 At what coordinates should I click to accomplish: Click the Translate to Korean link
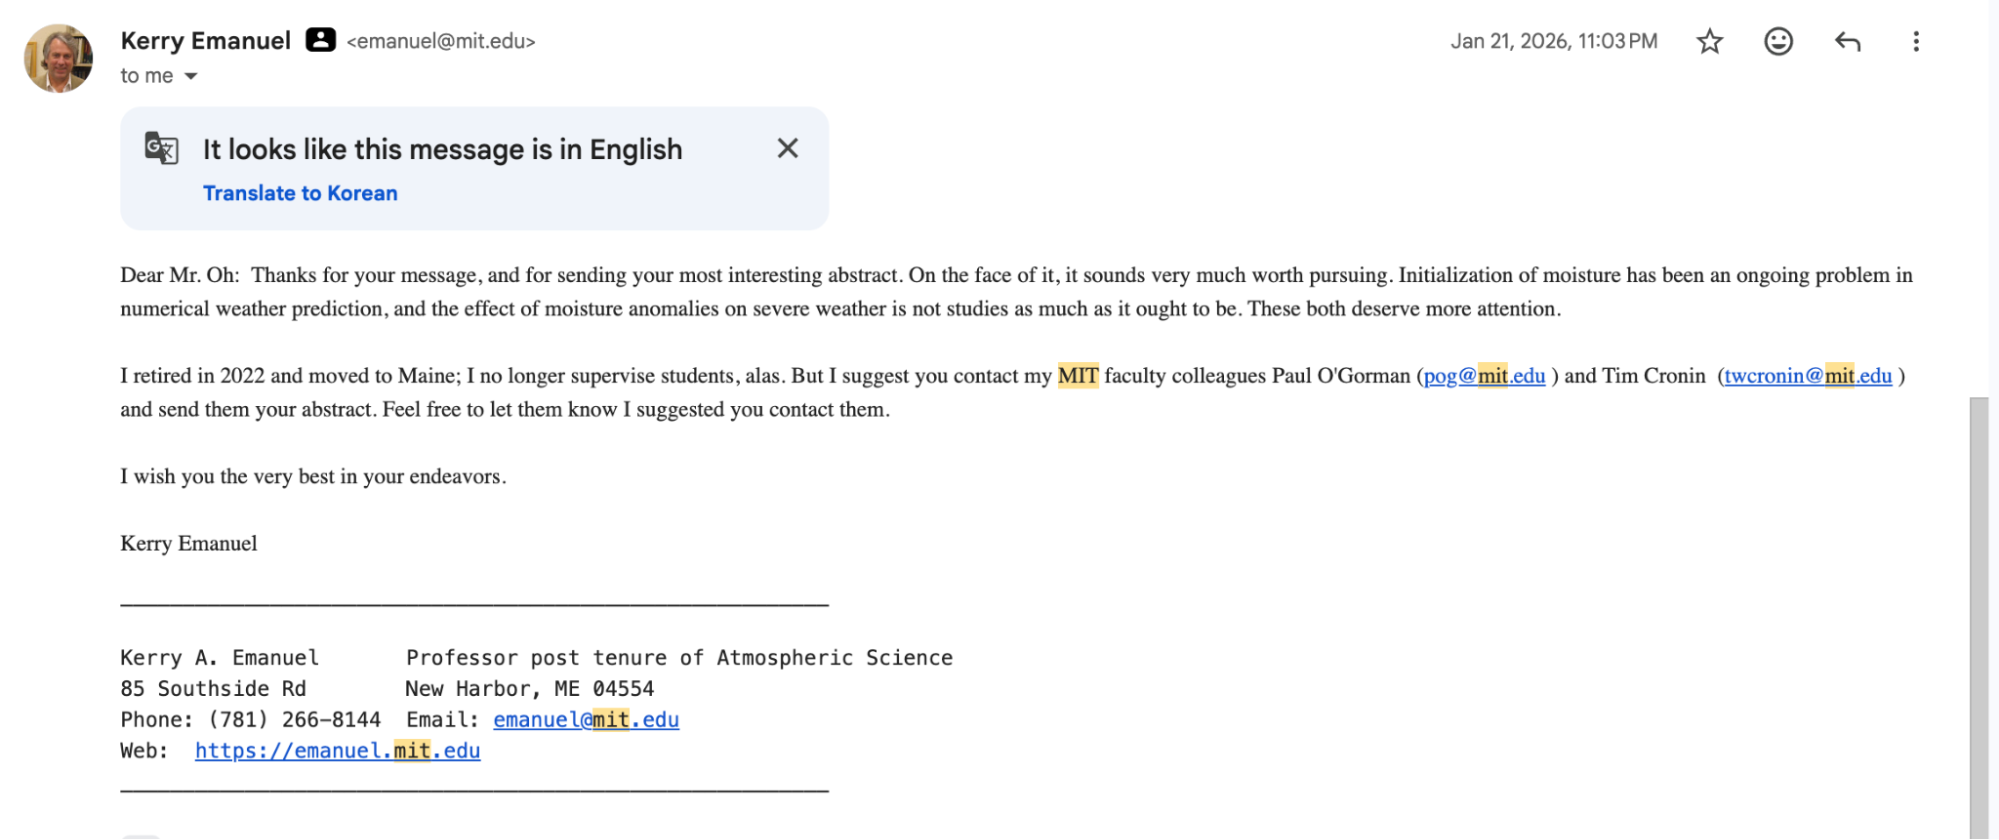[x=300, y=193]
